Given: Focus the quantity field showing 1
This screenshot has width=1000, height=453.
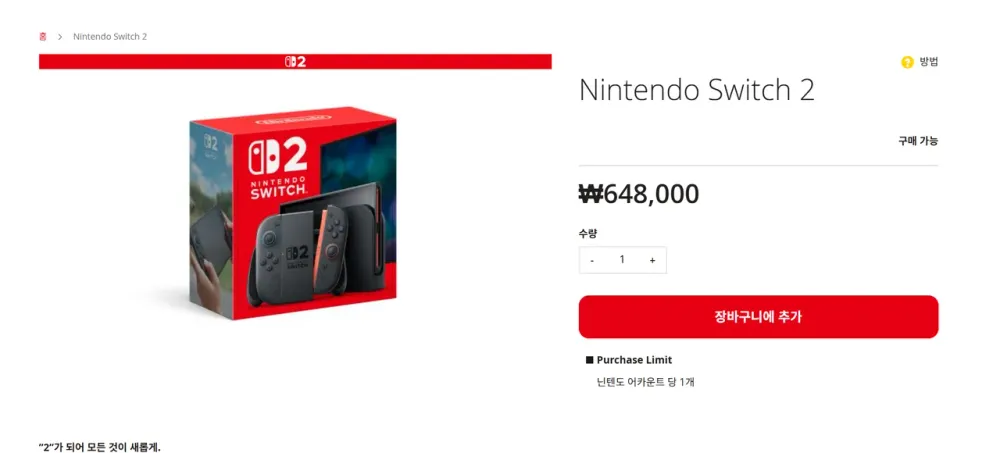Looking at the screenshot, I should coord(622,260).
